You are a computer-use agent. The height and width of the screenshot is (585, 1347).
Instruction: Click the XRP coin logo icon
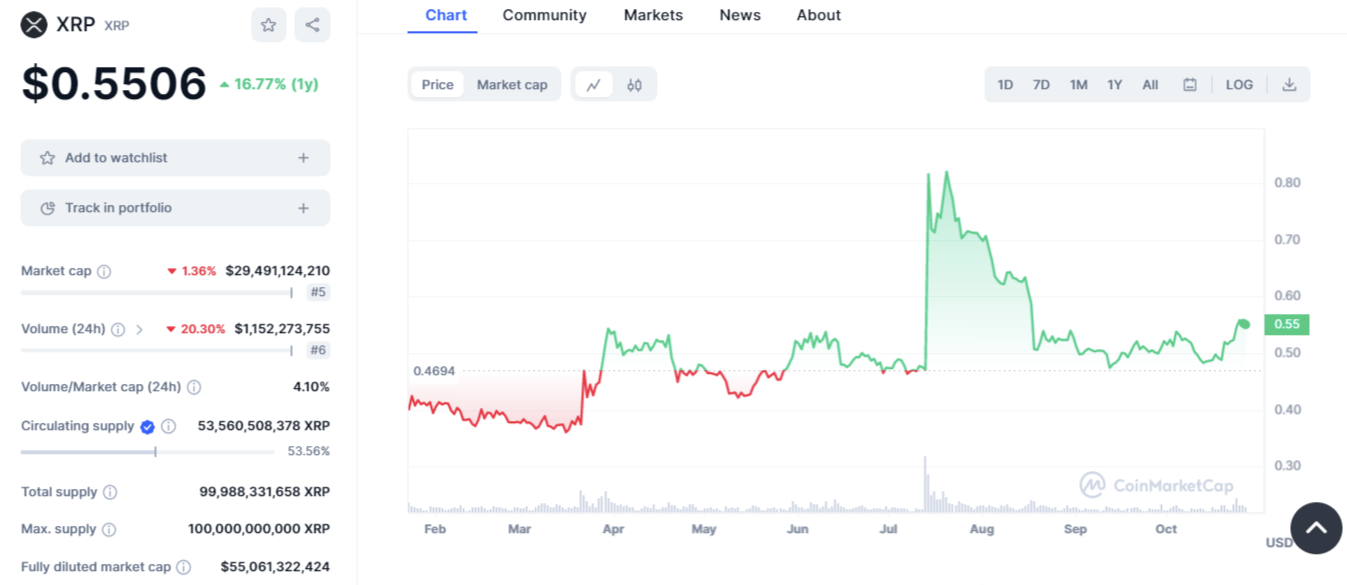pos(34,25)
